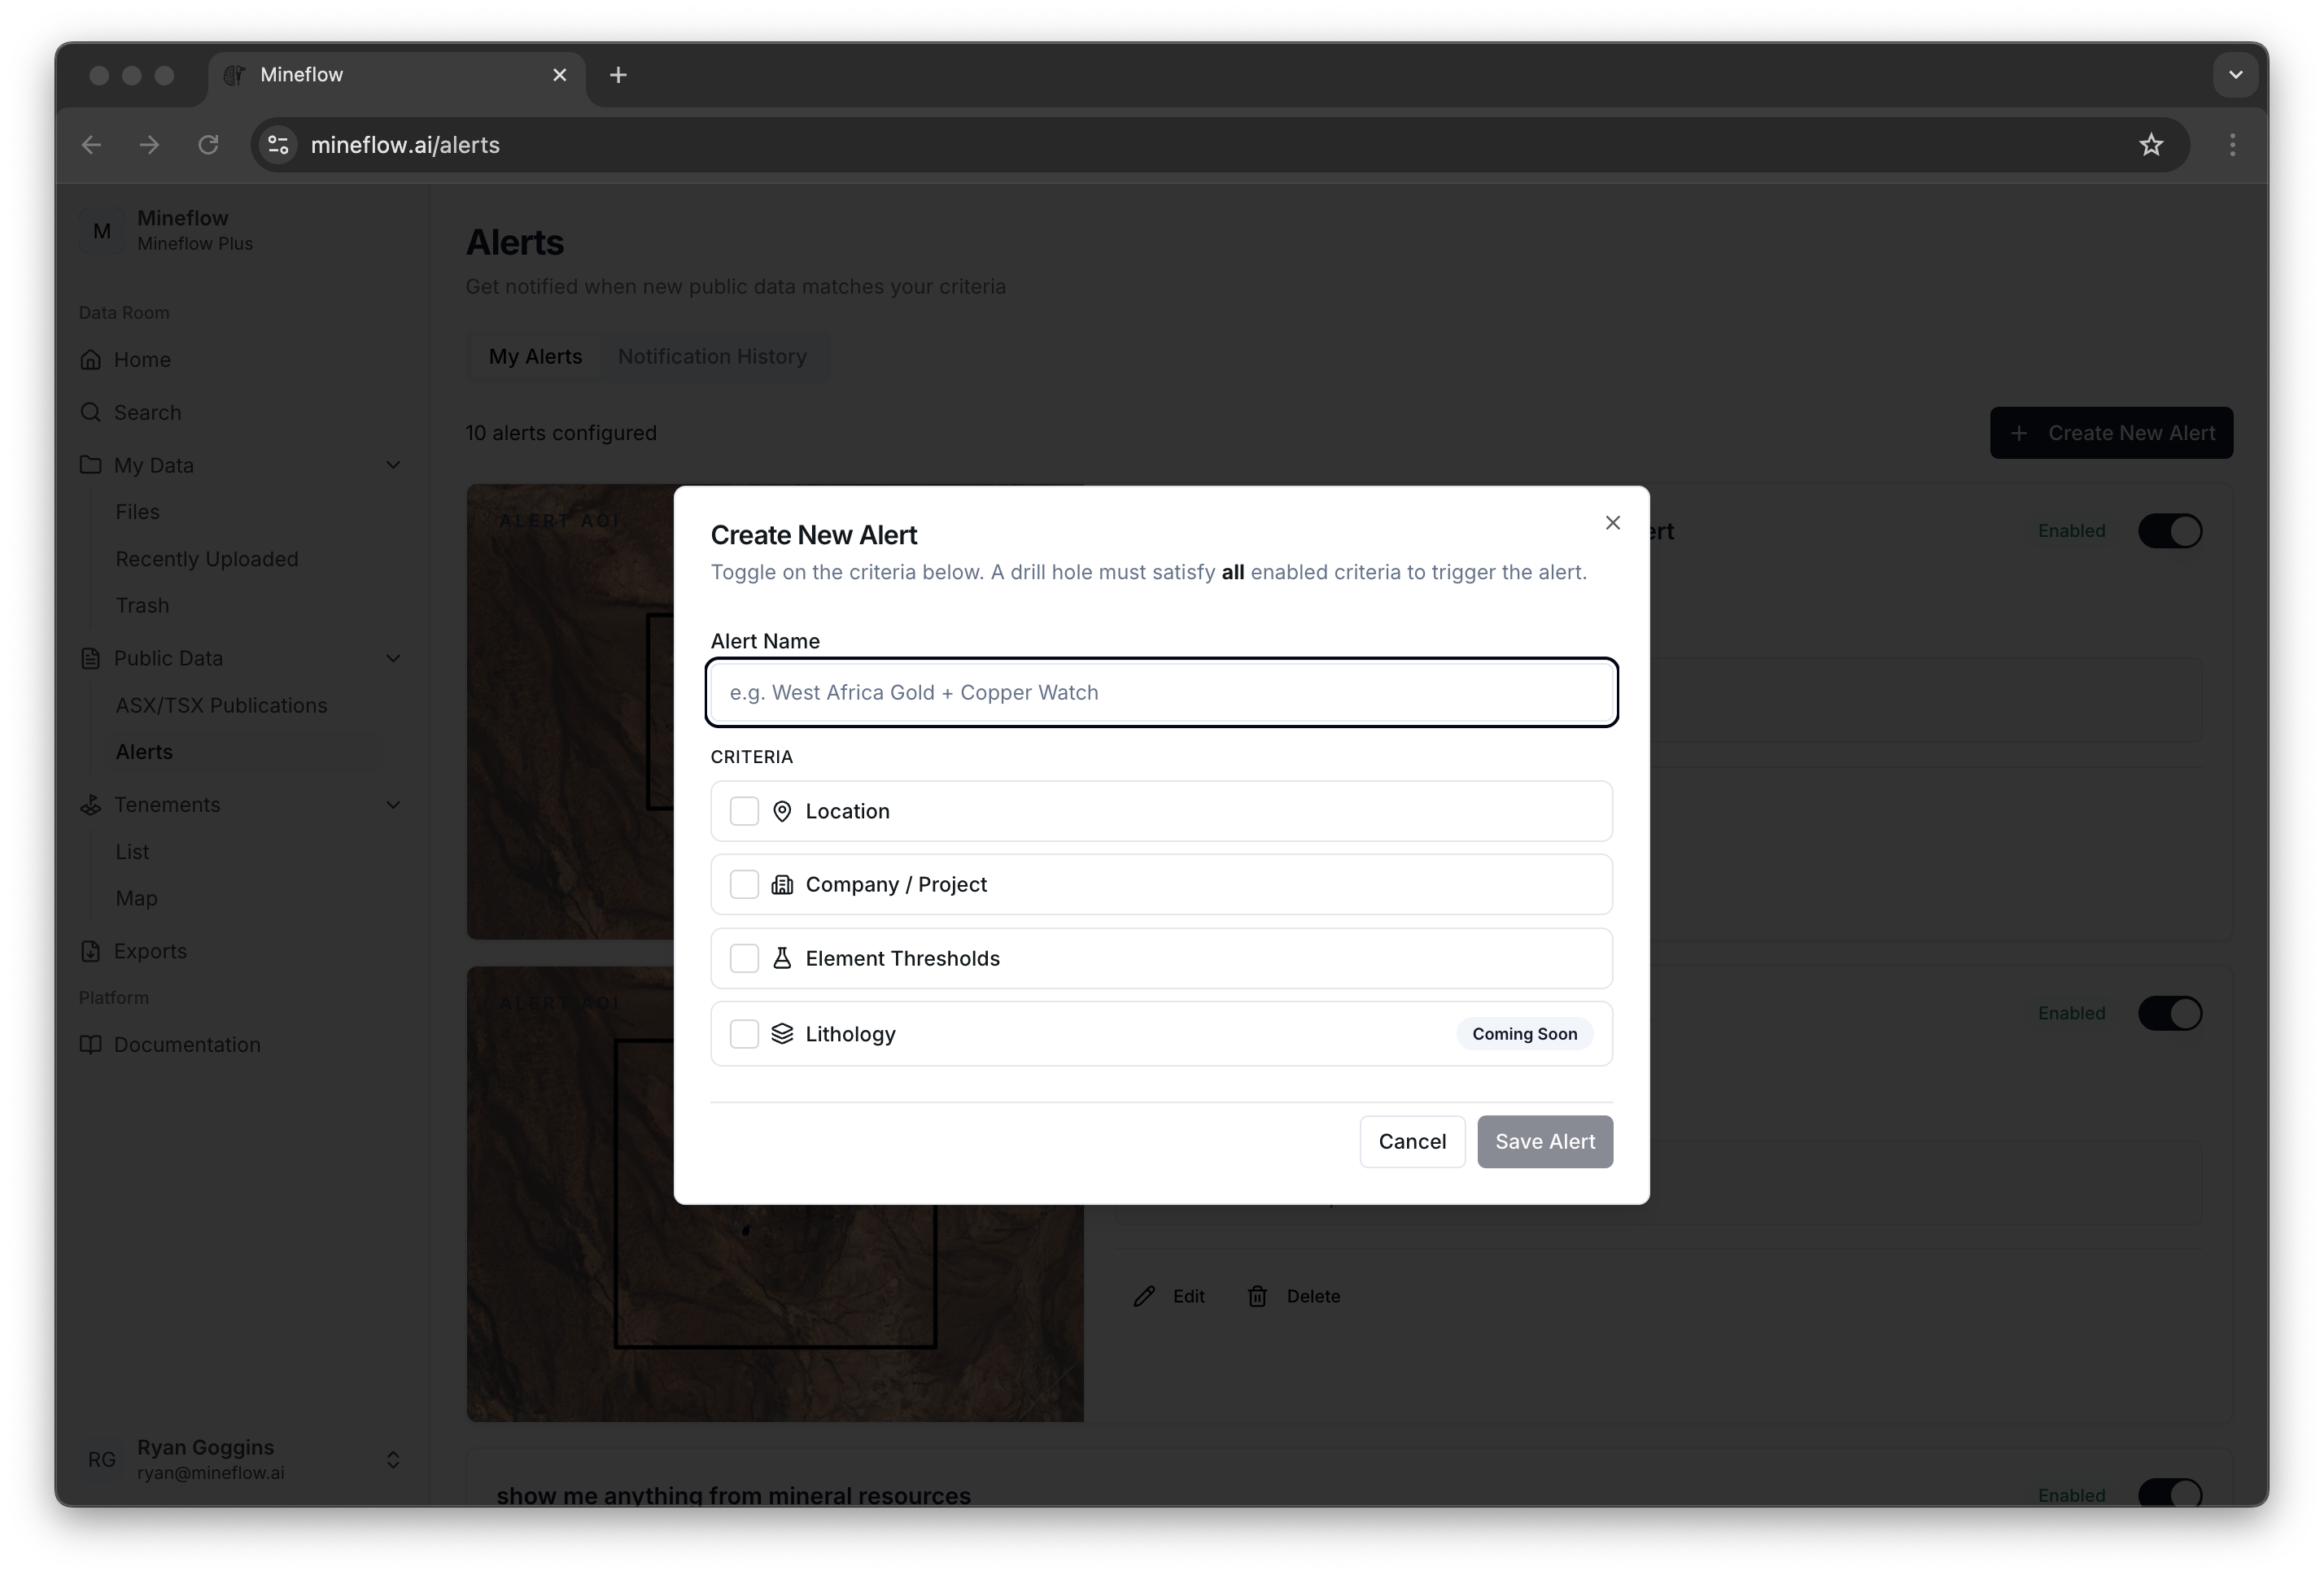Switch to the Notification History tab
The width and height of the screenshot is (2324, 1575).
coord(712,356)
